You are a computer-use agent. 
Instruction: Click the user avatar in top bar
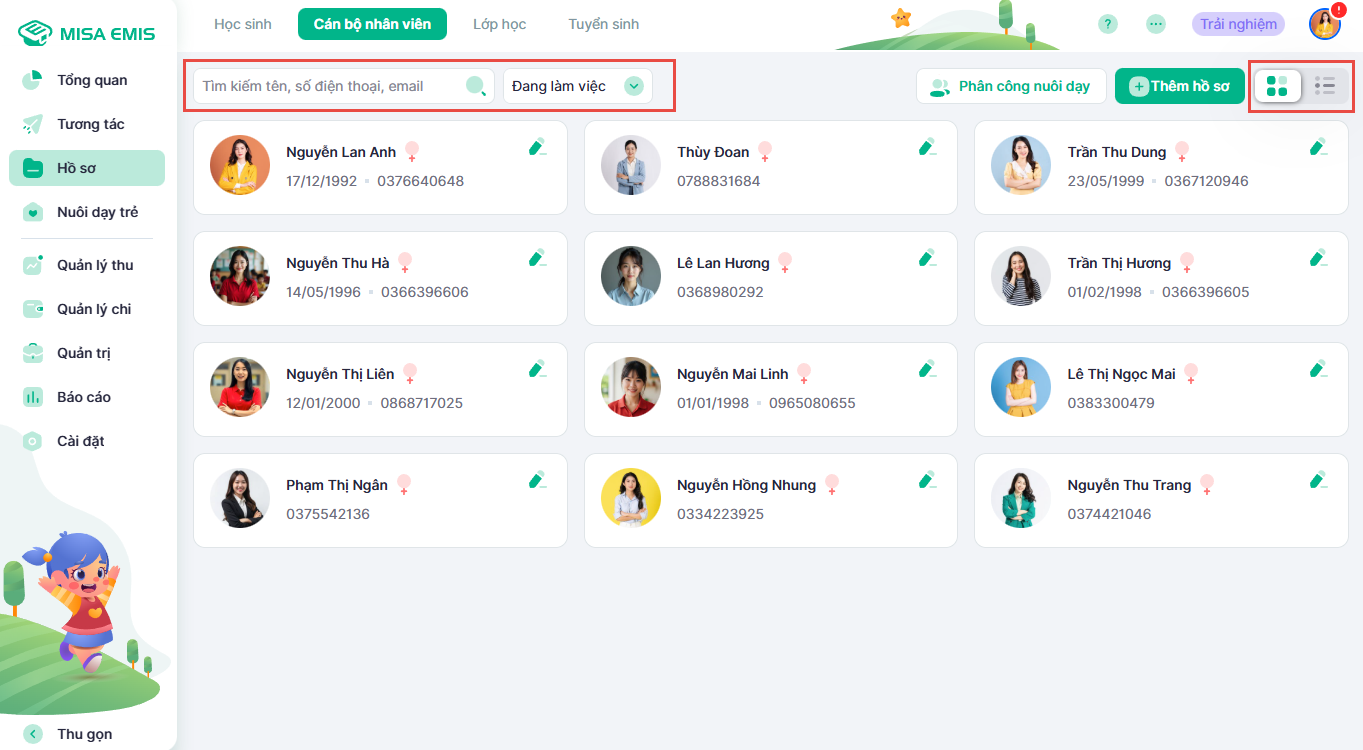(x=1324, y=24)
